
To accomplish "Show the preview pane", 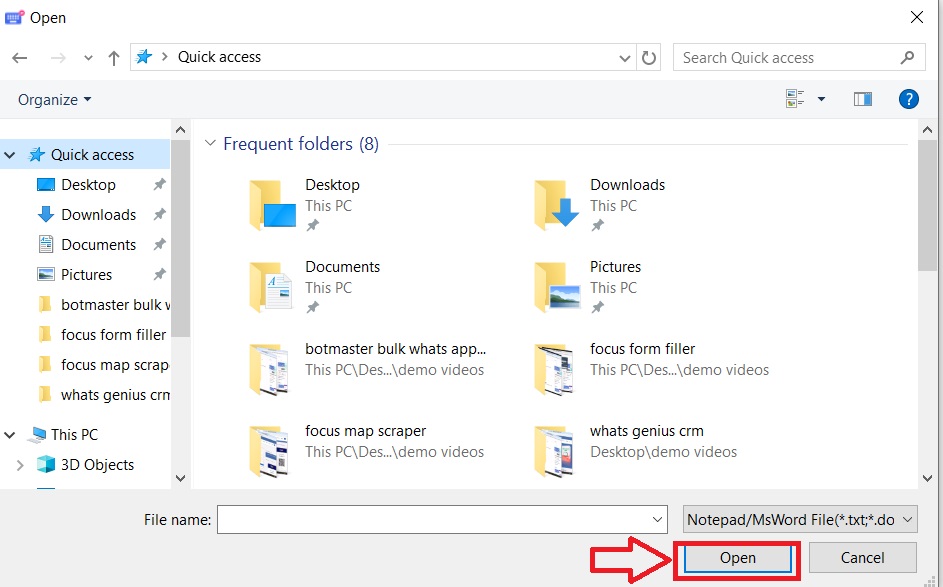I will (x=863, y=99).
